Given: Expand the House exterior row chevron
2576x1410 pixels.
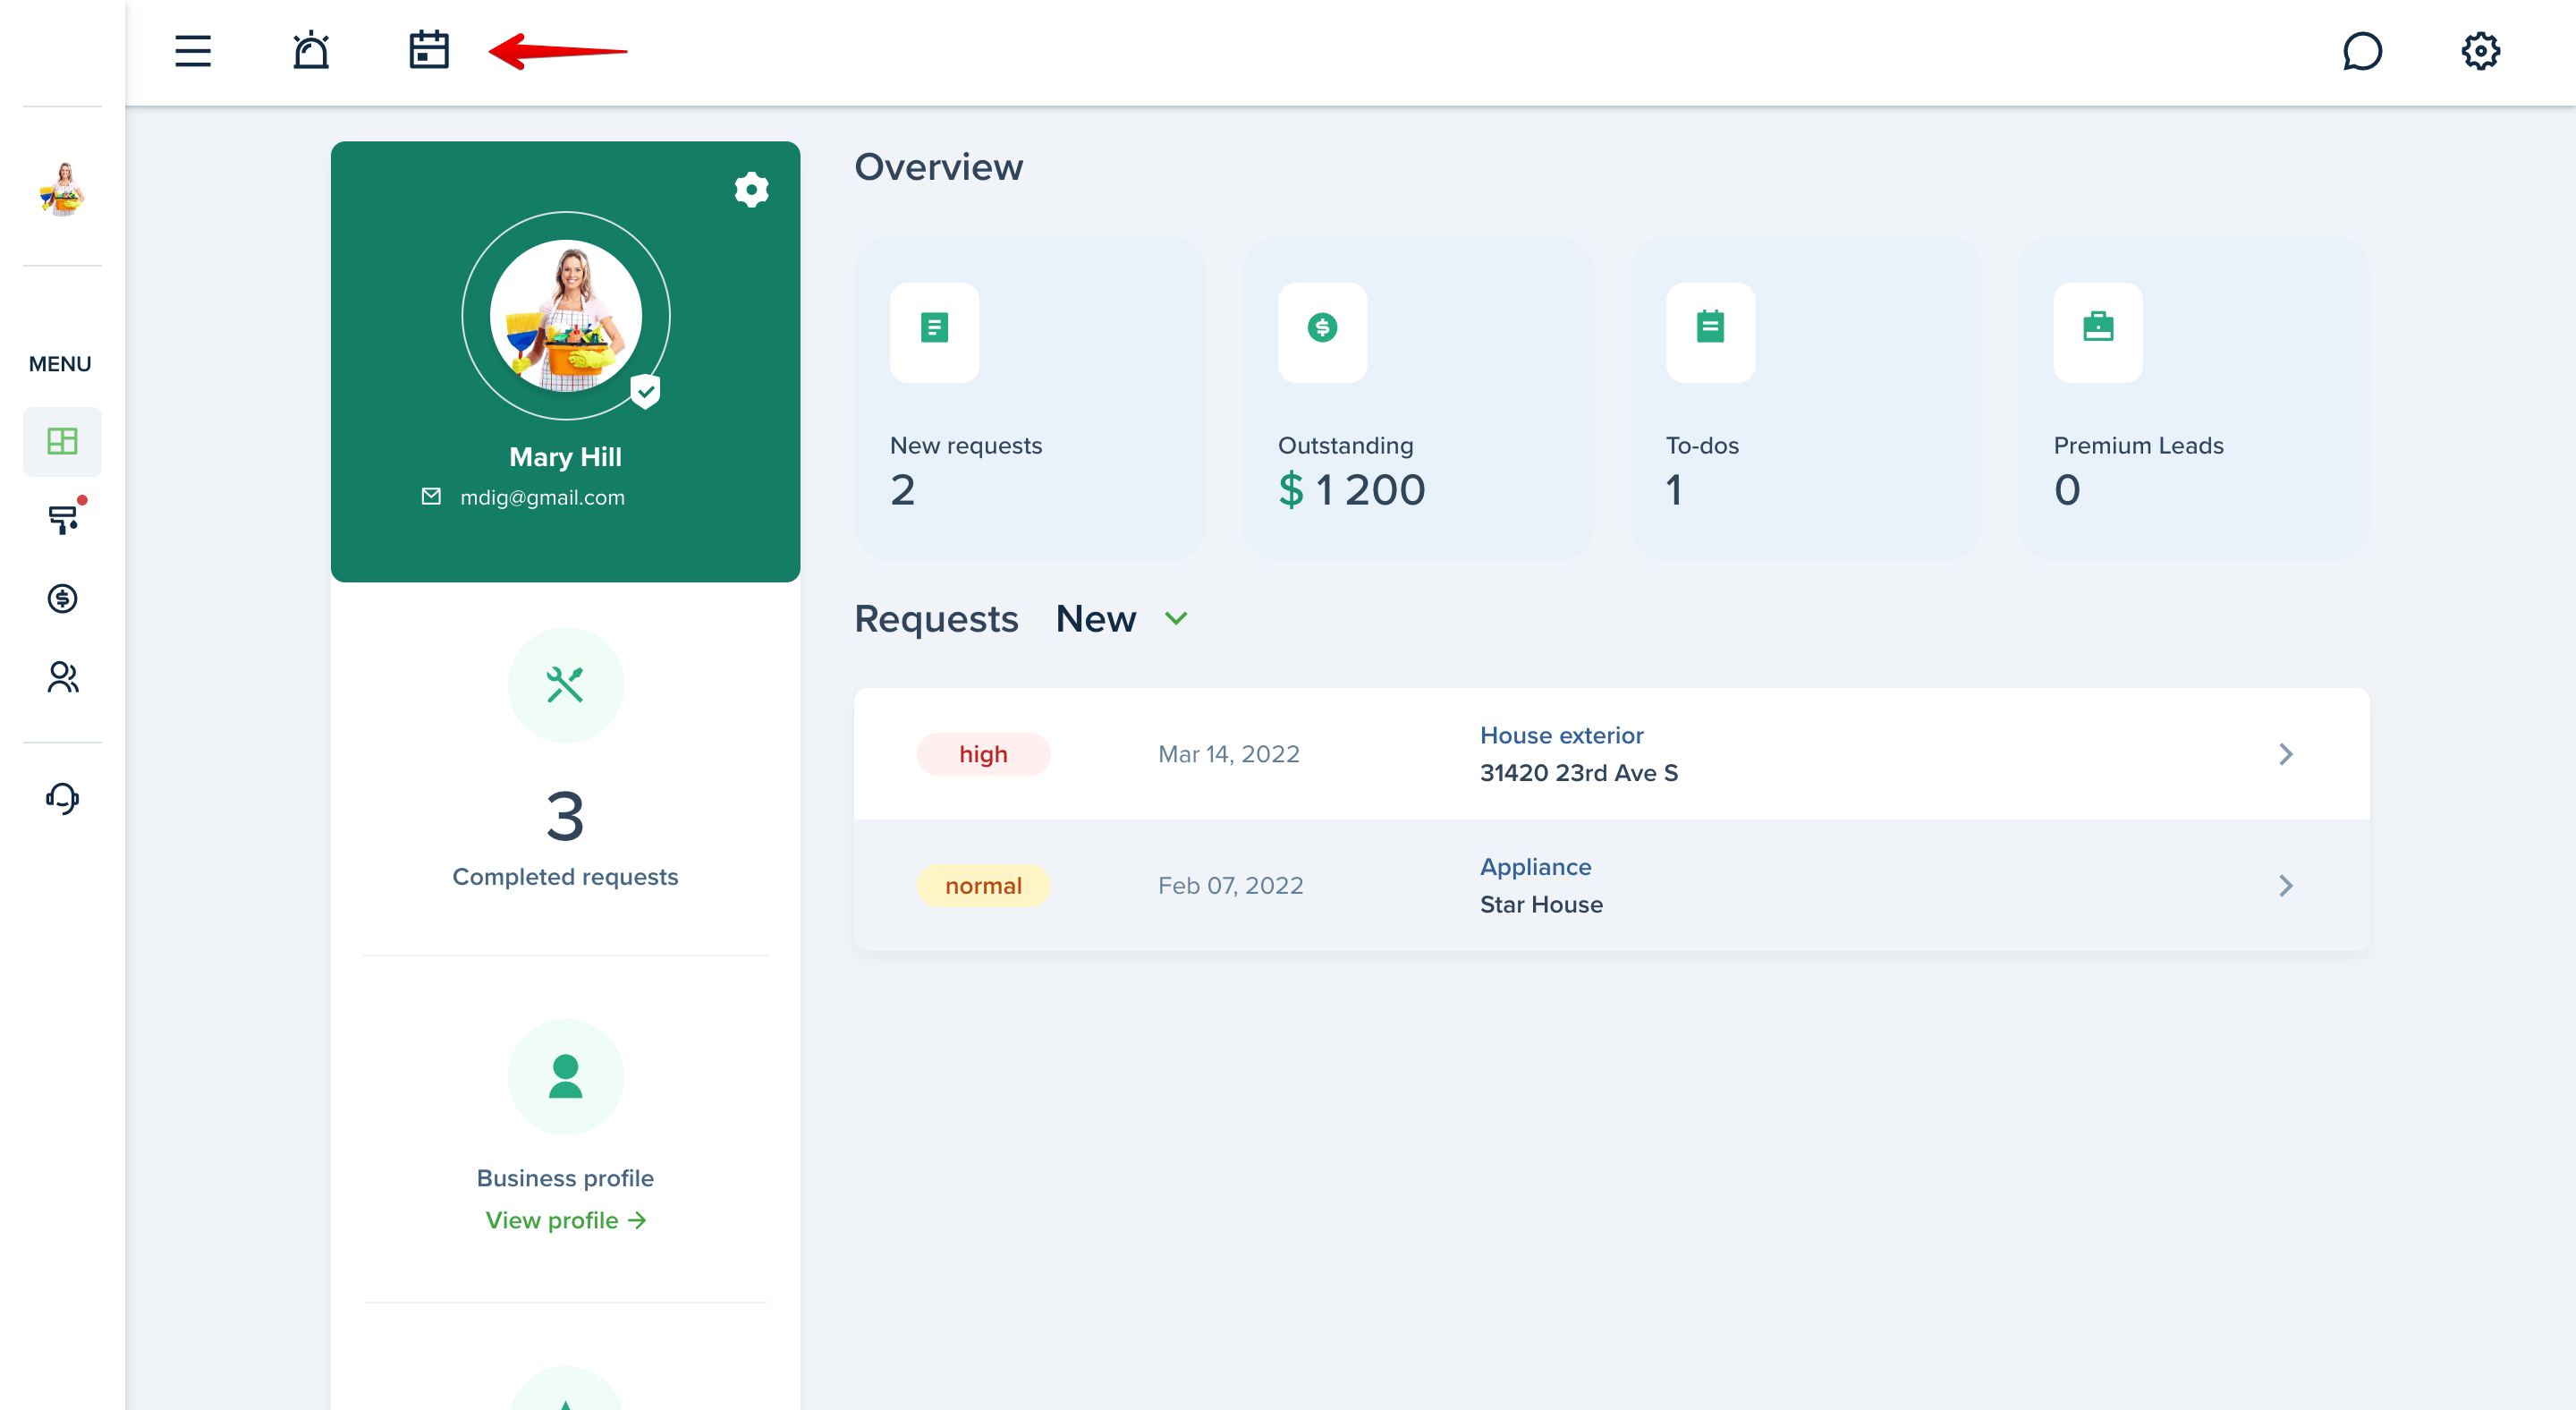Looking at the screenshot, I should point(2285,754).
